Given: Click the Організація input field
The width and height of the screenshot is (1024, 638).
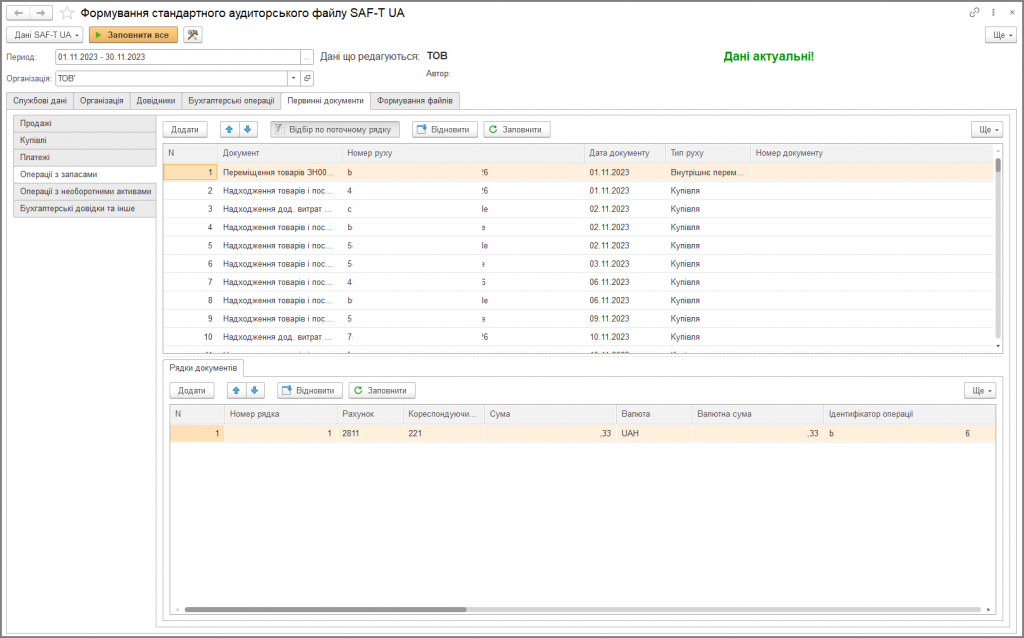Looking at the screenshot, I should tap(171, 78).
